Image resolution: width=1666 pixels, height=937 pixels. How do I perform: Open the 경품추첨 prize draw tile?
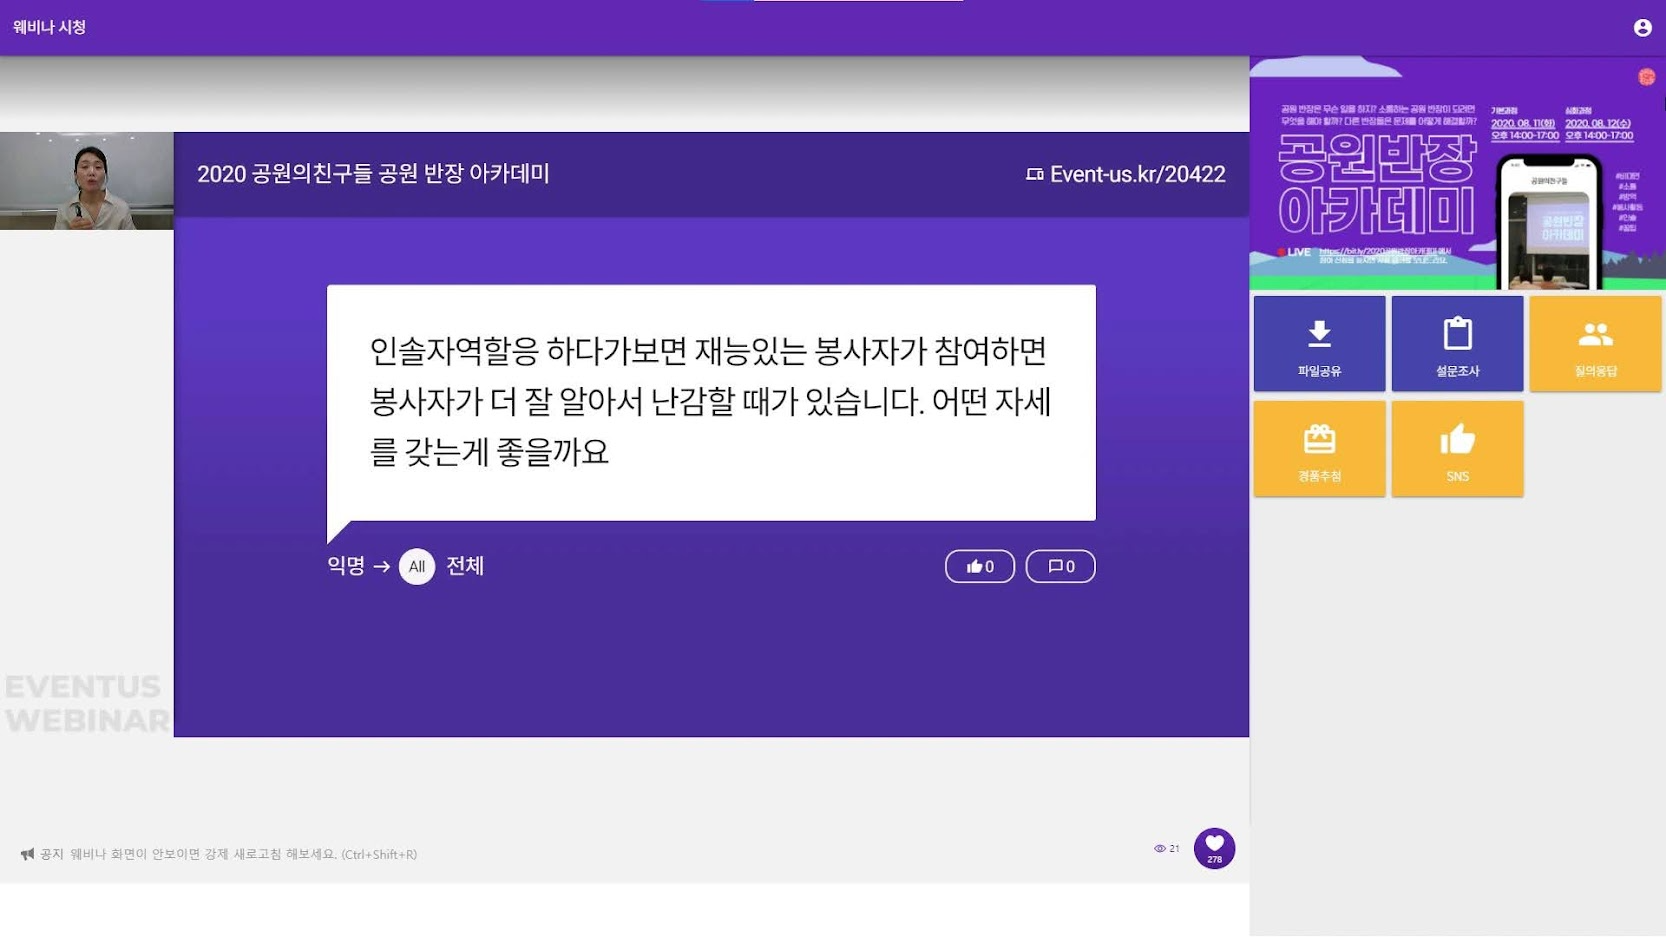tap(1319, 449)
